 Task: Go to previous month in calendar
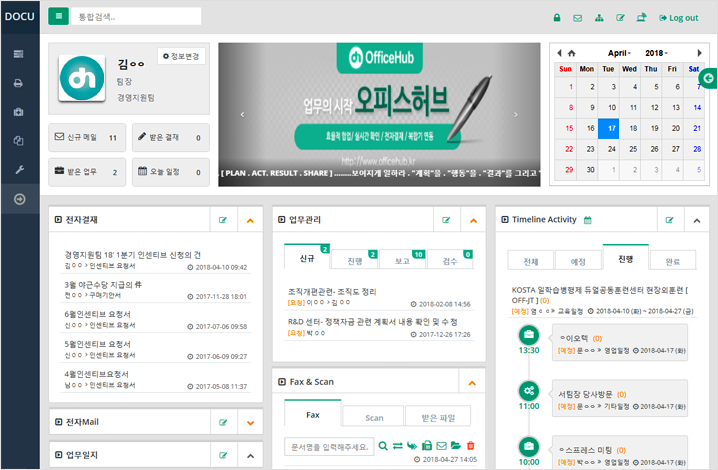pyautogui.click(x=559, y=53)
